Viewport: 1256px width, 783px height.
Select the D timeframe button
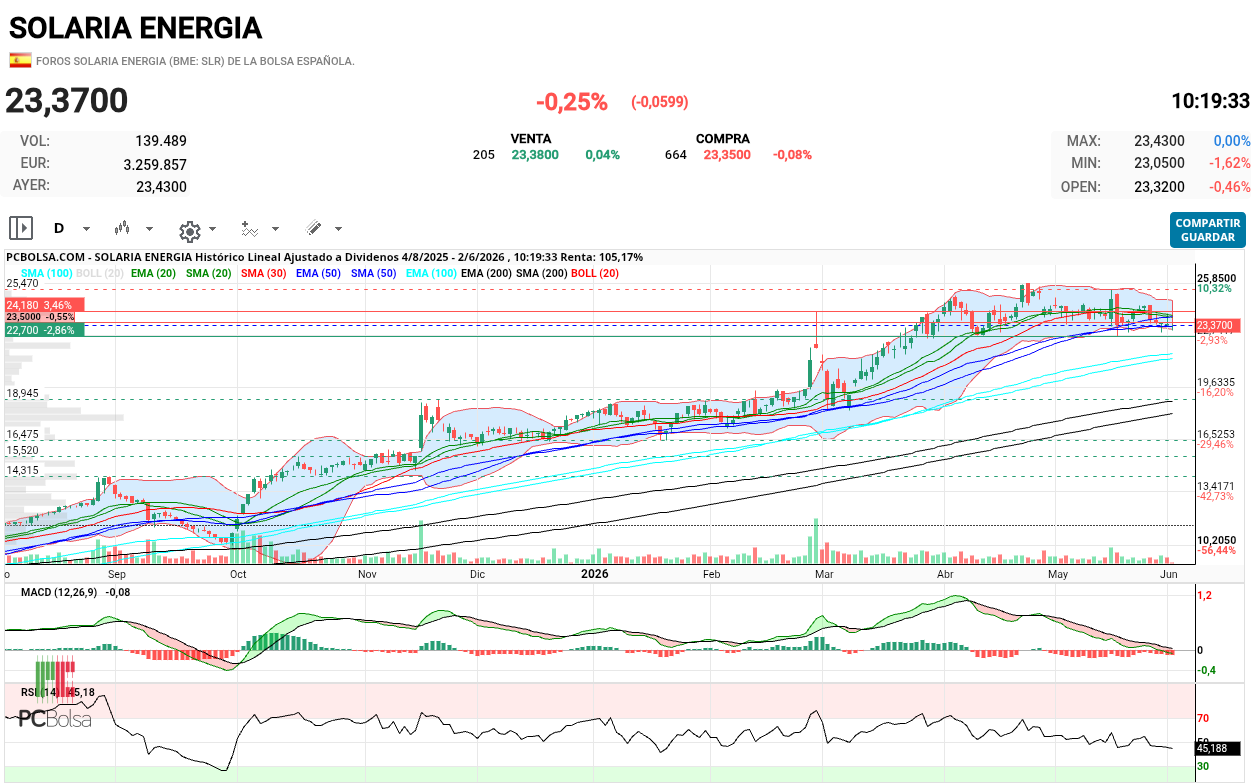coord(58,228)
